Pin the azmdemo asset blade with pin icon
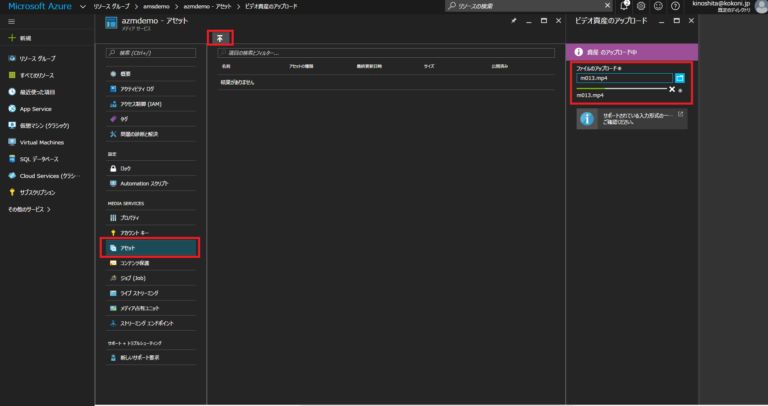This screenshot has height=406, width=768. pos(513,21)
